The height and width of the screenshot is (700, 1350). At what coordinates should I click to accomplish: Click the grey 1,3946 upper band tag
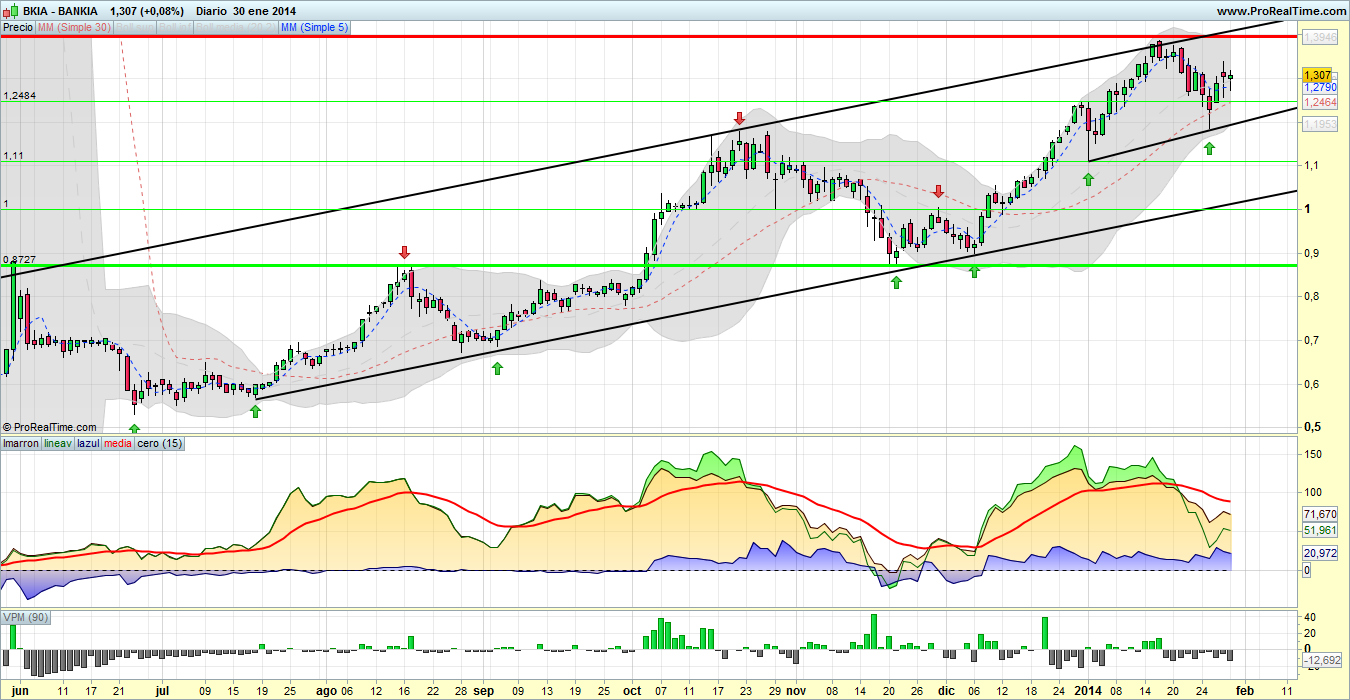1319,37
